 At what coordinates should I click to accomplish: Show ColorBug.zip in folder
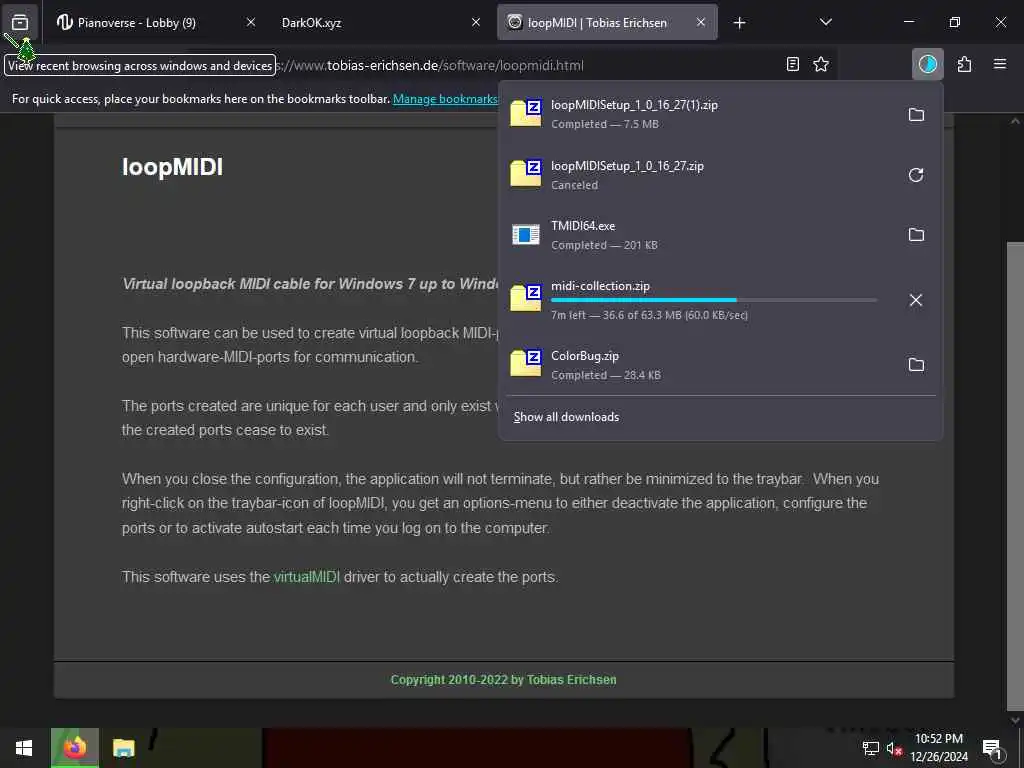coord(916,364)
